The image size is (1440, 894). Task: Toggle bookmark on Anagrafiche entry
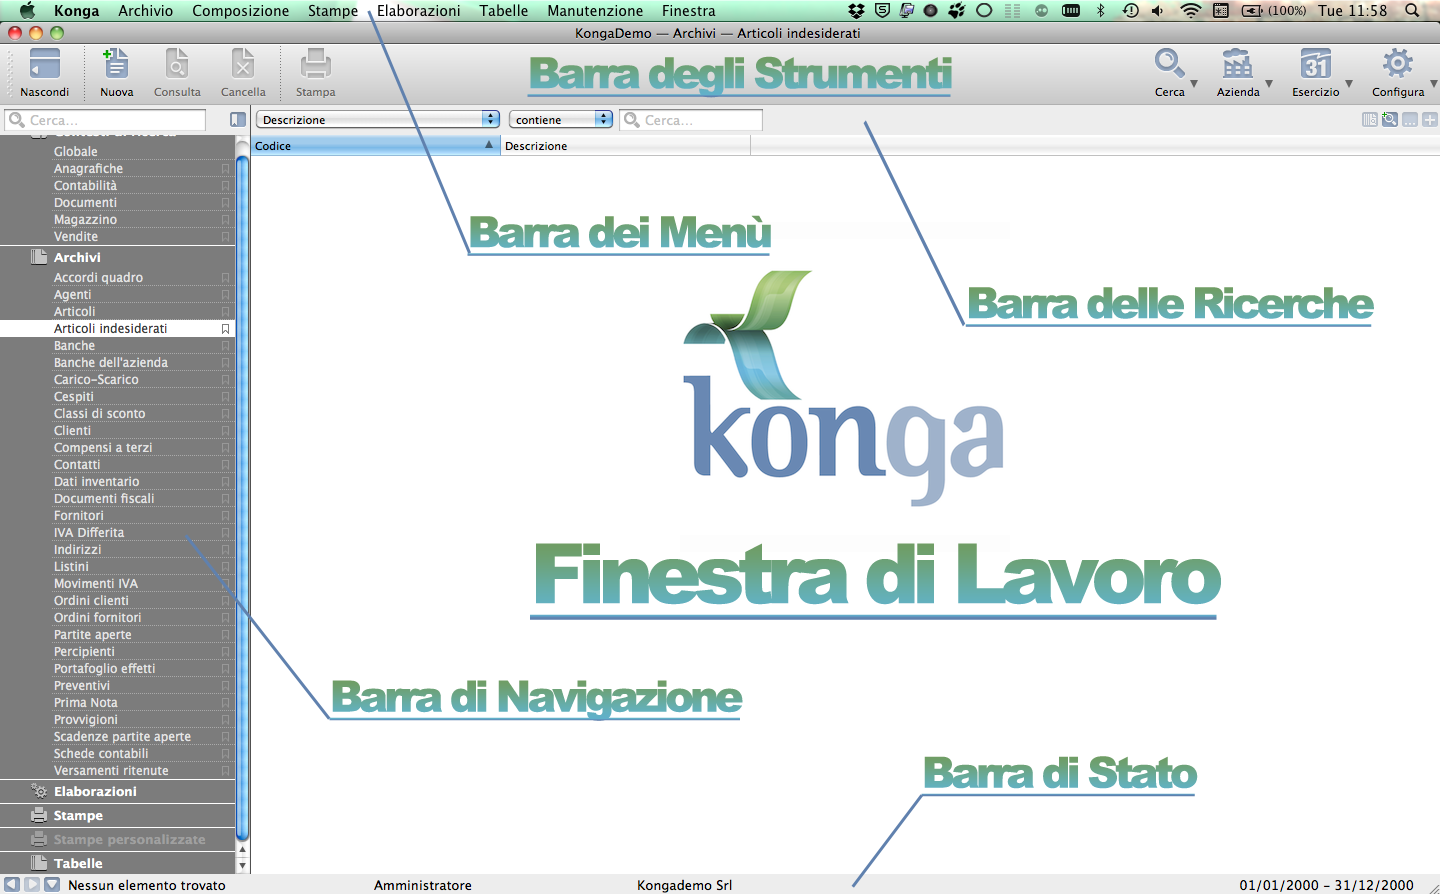click(225, 169)
